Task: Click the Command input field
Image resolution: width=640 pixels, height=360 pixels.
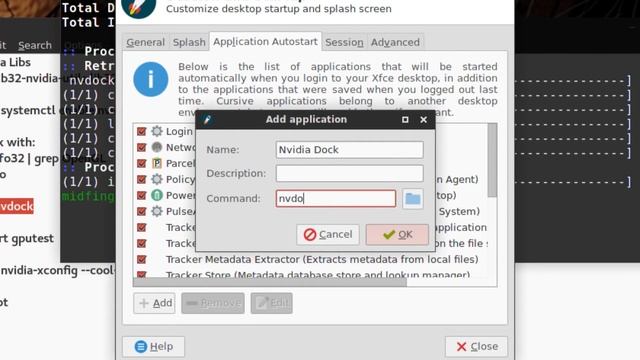Action: pyautogui.click(x=336, y=199)
